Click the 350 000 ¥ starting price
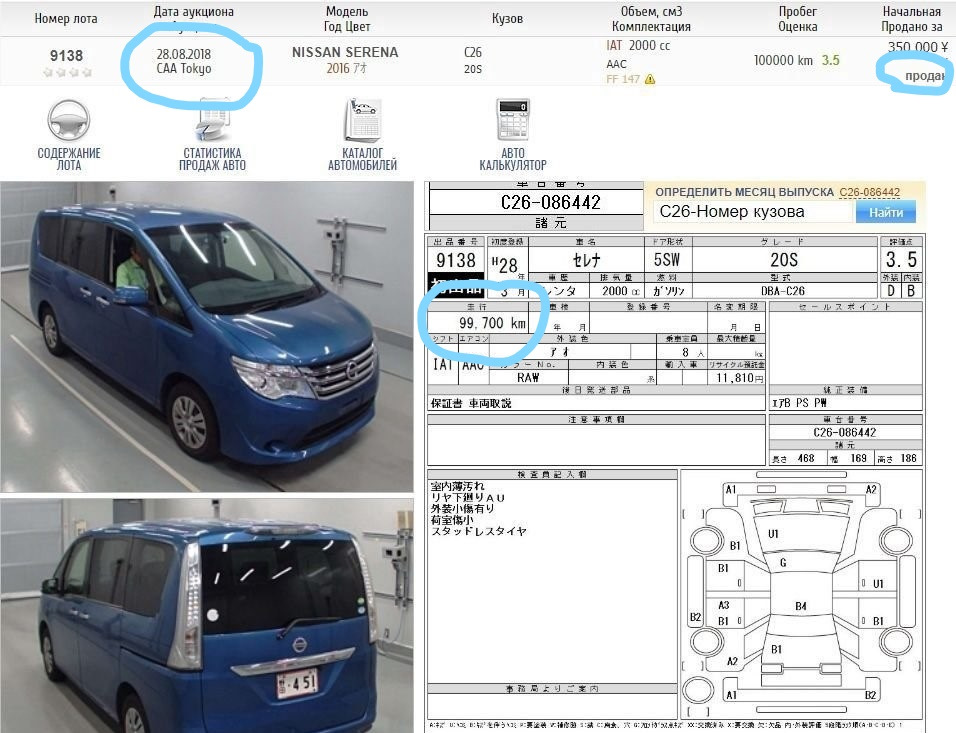The image size is (956, 733). (918, 48)
